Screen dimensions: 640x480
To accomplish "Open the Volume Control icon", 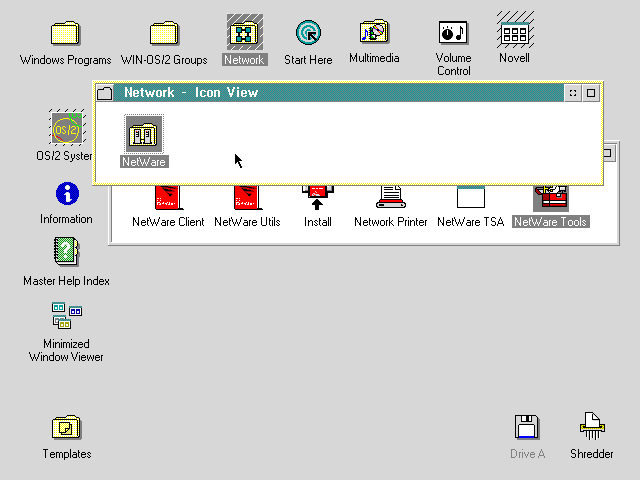I will [453, 32].
